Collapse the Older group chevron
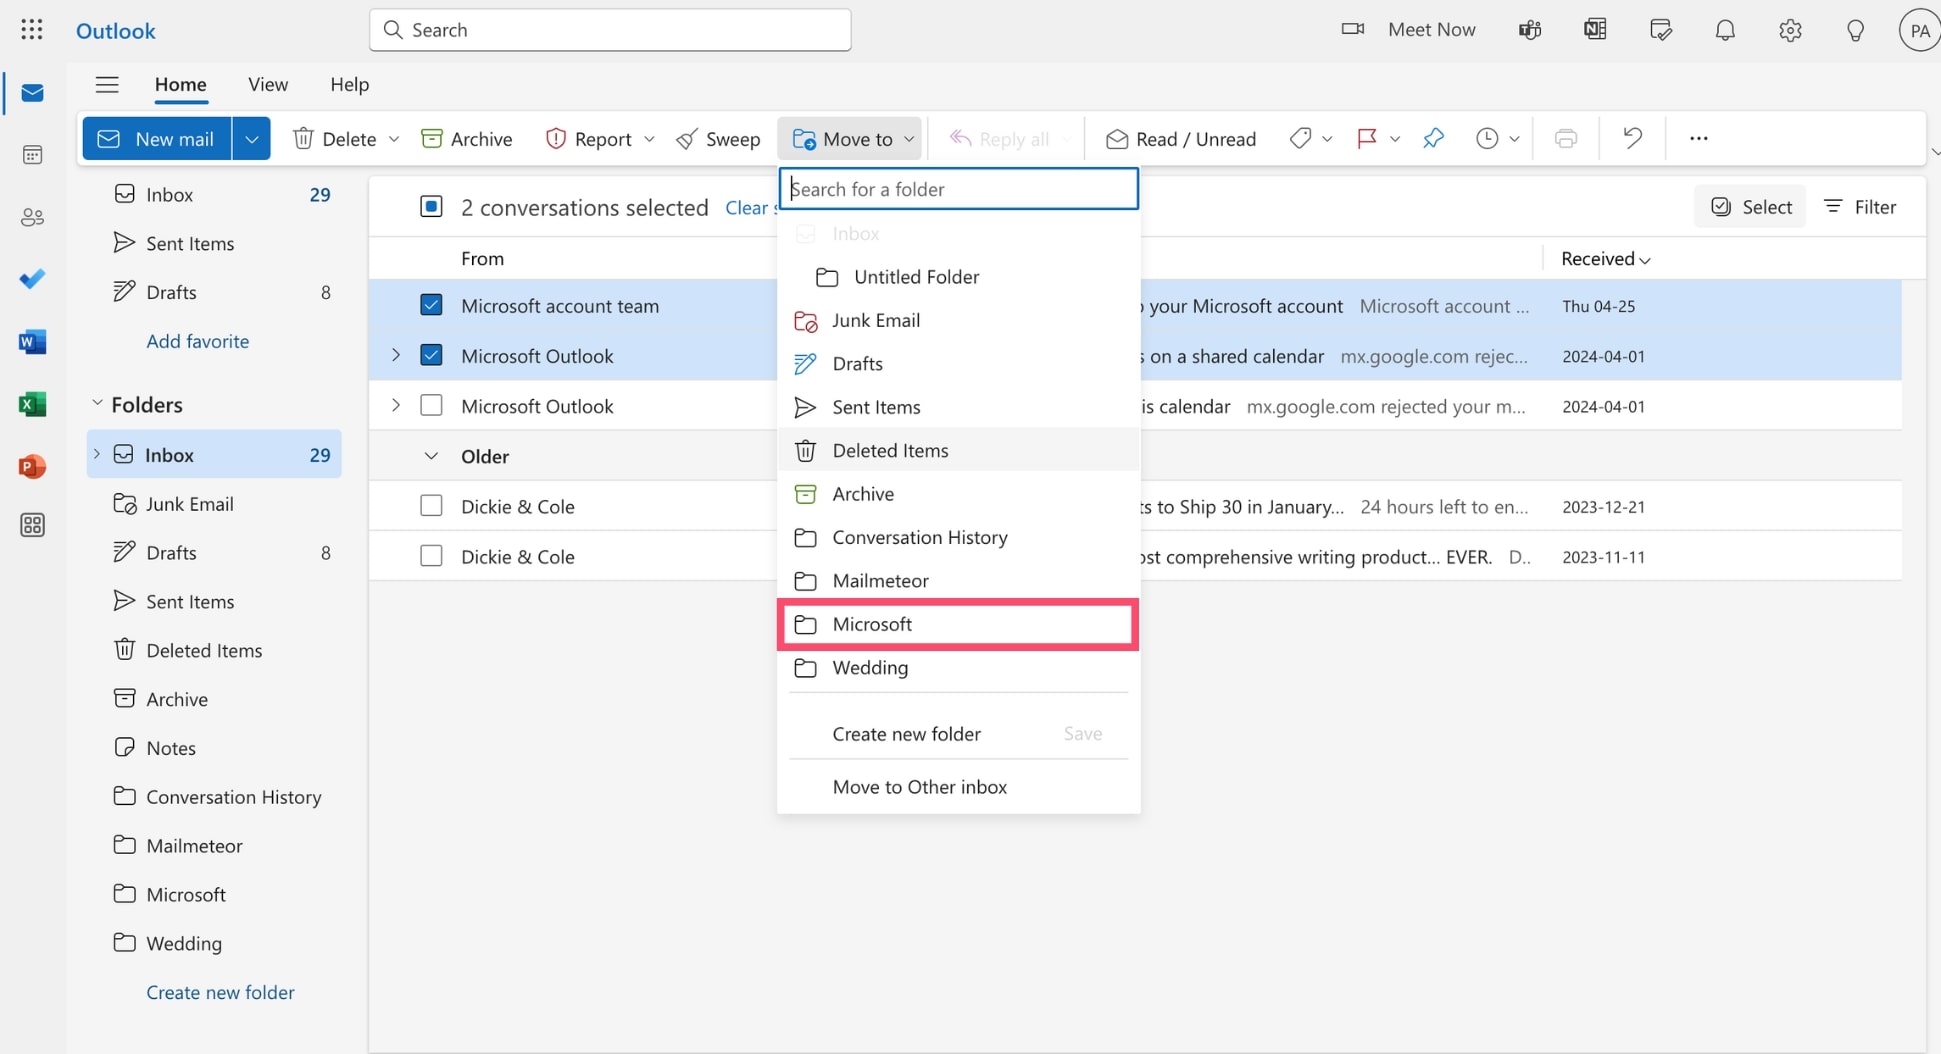1941x1054 pixels. click(431, 456)
